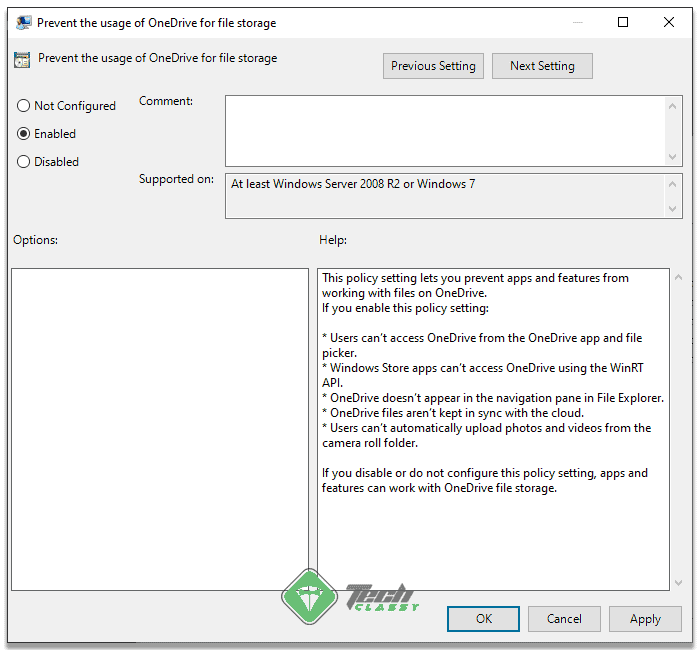Click the empty Options pane
The image size is (700, 650).
point(160,429)
